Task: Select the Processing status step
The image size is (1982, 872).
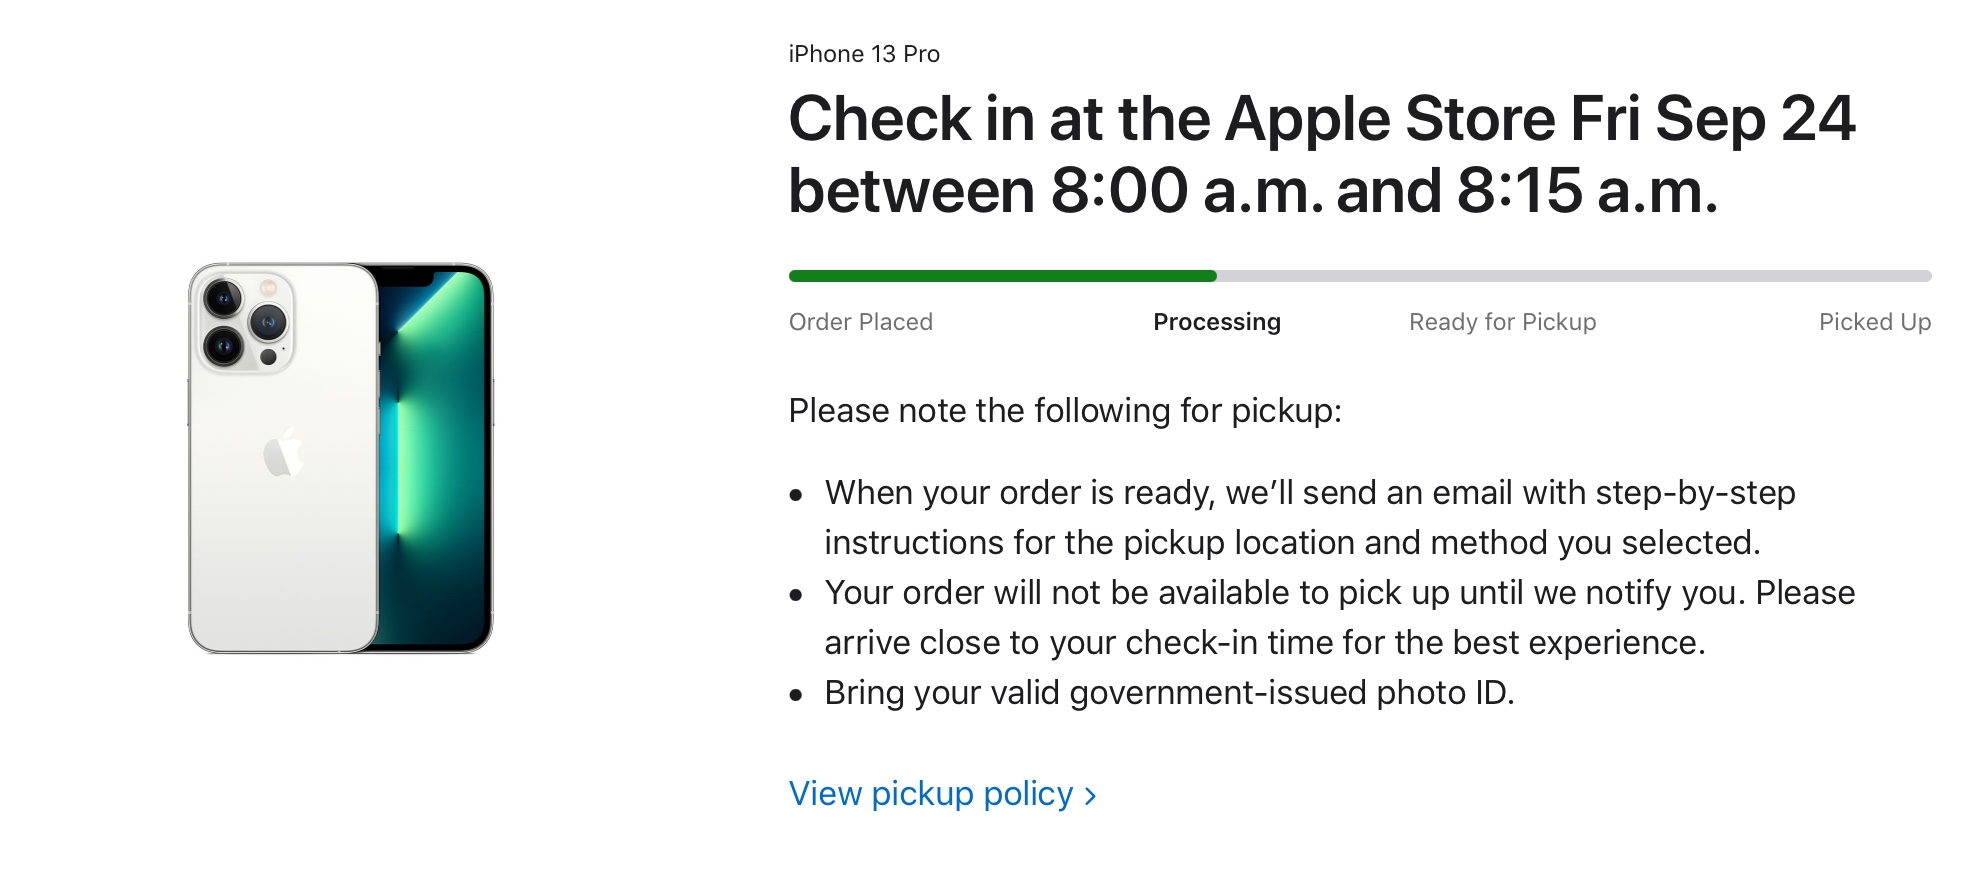Action: (1216, 322)
